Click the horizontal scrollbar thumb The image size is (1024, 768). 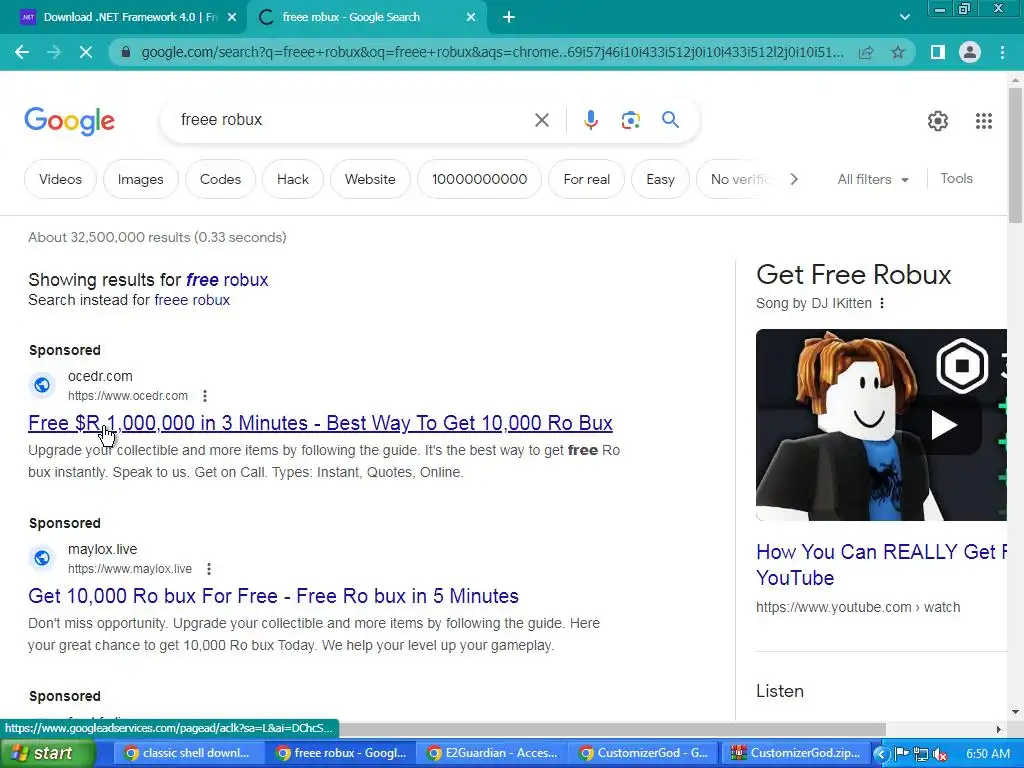point(612,729)
